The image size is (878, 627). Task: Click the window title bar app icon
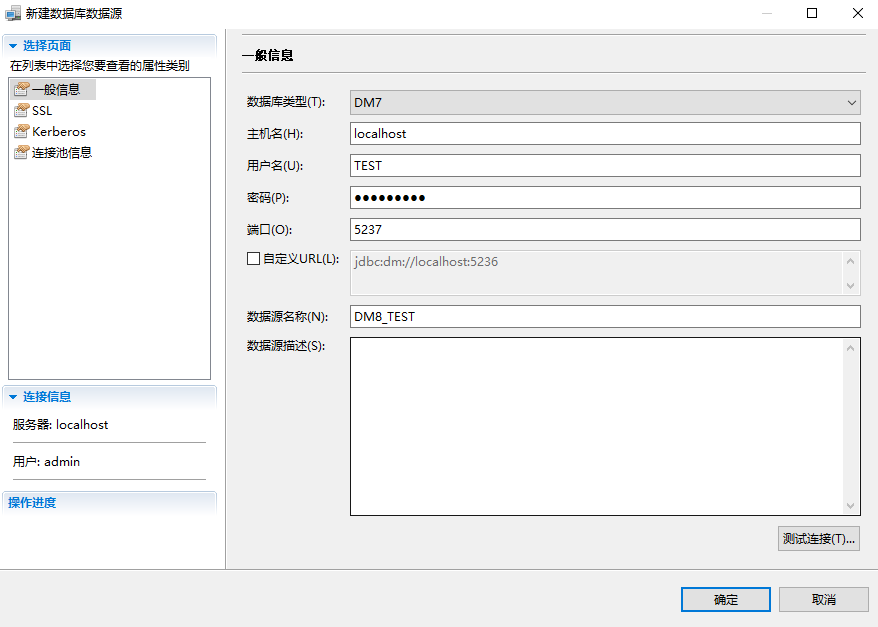coord(12,13)
